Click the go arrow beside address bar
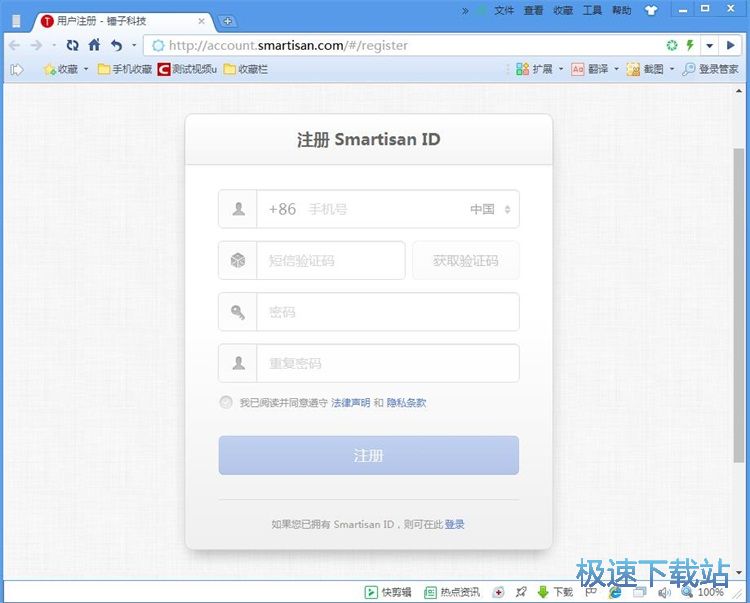The height and width of the screenshot is (603, 750). point(730,45)
